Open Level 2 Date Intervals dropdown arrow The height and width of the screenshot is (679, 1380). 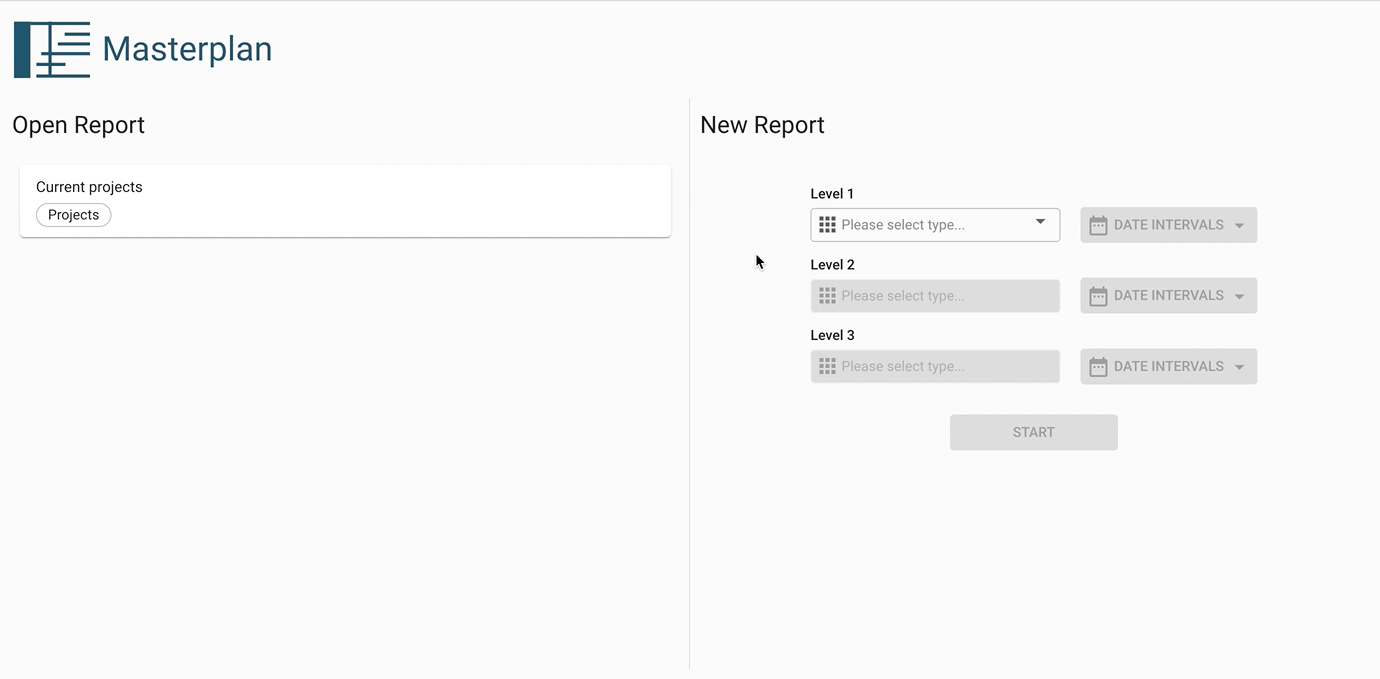(1239, 297)
